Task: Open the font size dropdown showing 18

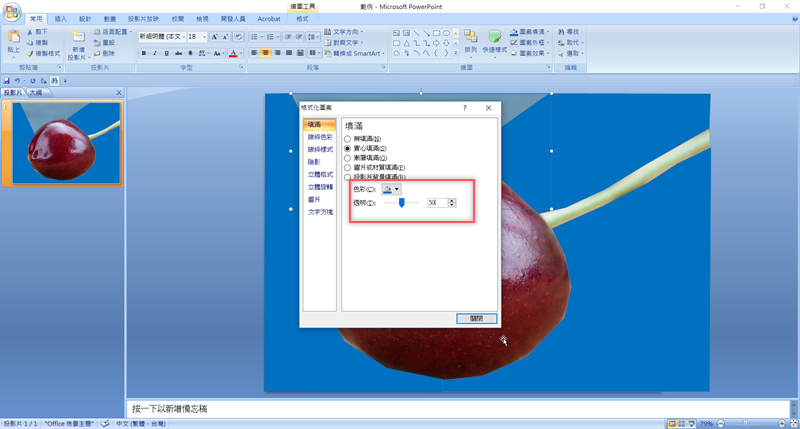Action: 204,37
